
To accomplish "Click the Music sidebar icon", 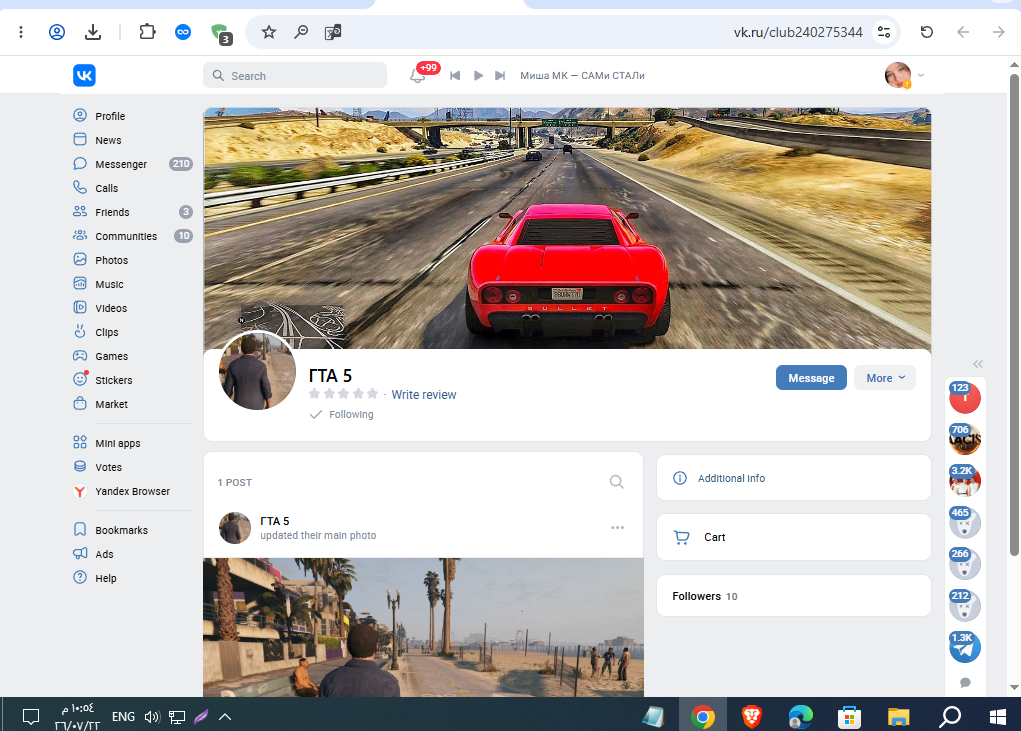I will pyautogui.click(x=80, y=284).
